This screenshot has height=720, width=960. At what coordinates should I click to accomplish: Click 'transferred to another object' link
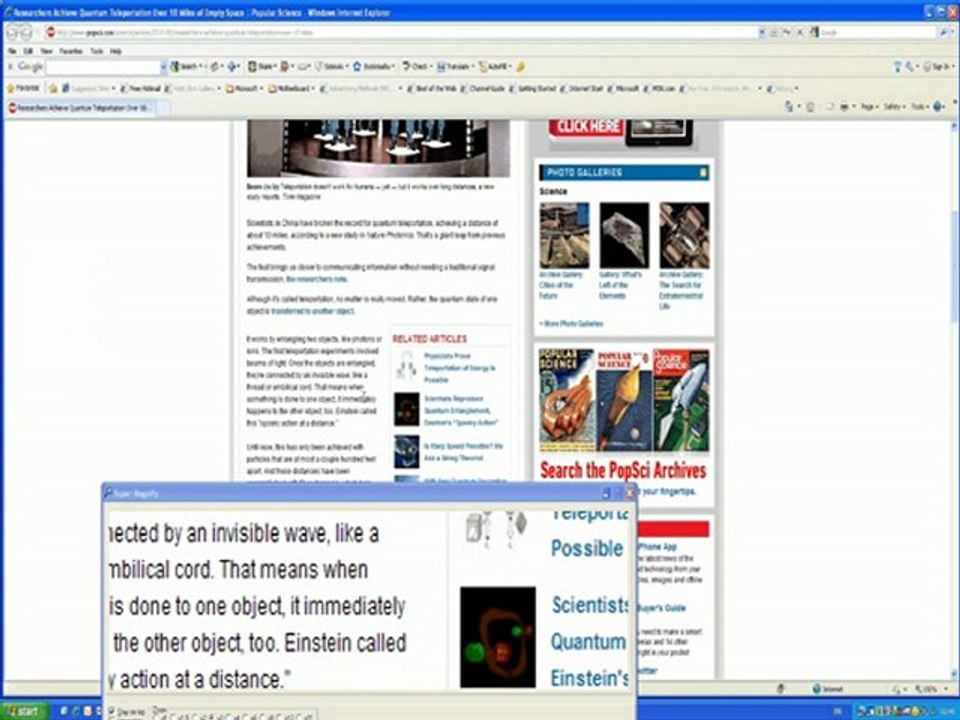[312, 311]
